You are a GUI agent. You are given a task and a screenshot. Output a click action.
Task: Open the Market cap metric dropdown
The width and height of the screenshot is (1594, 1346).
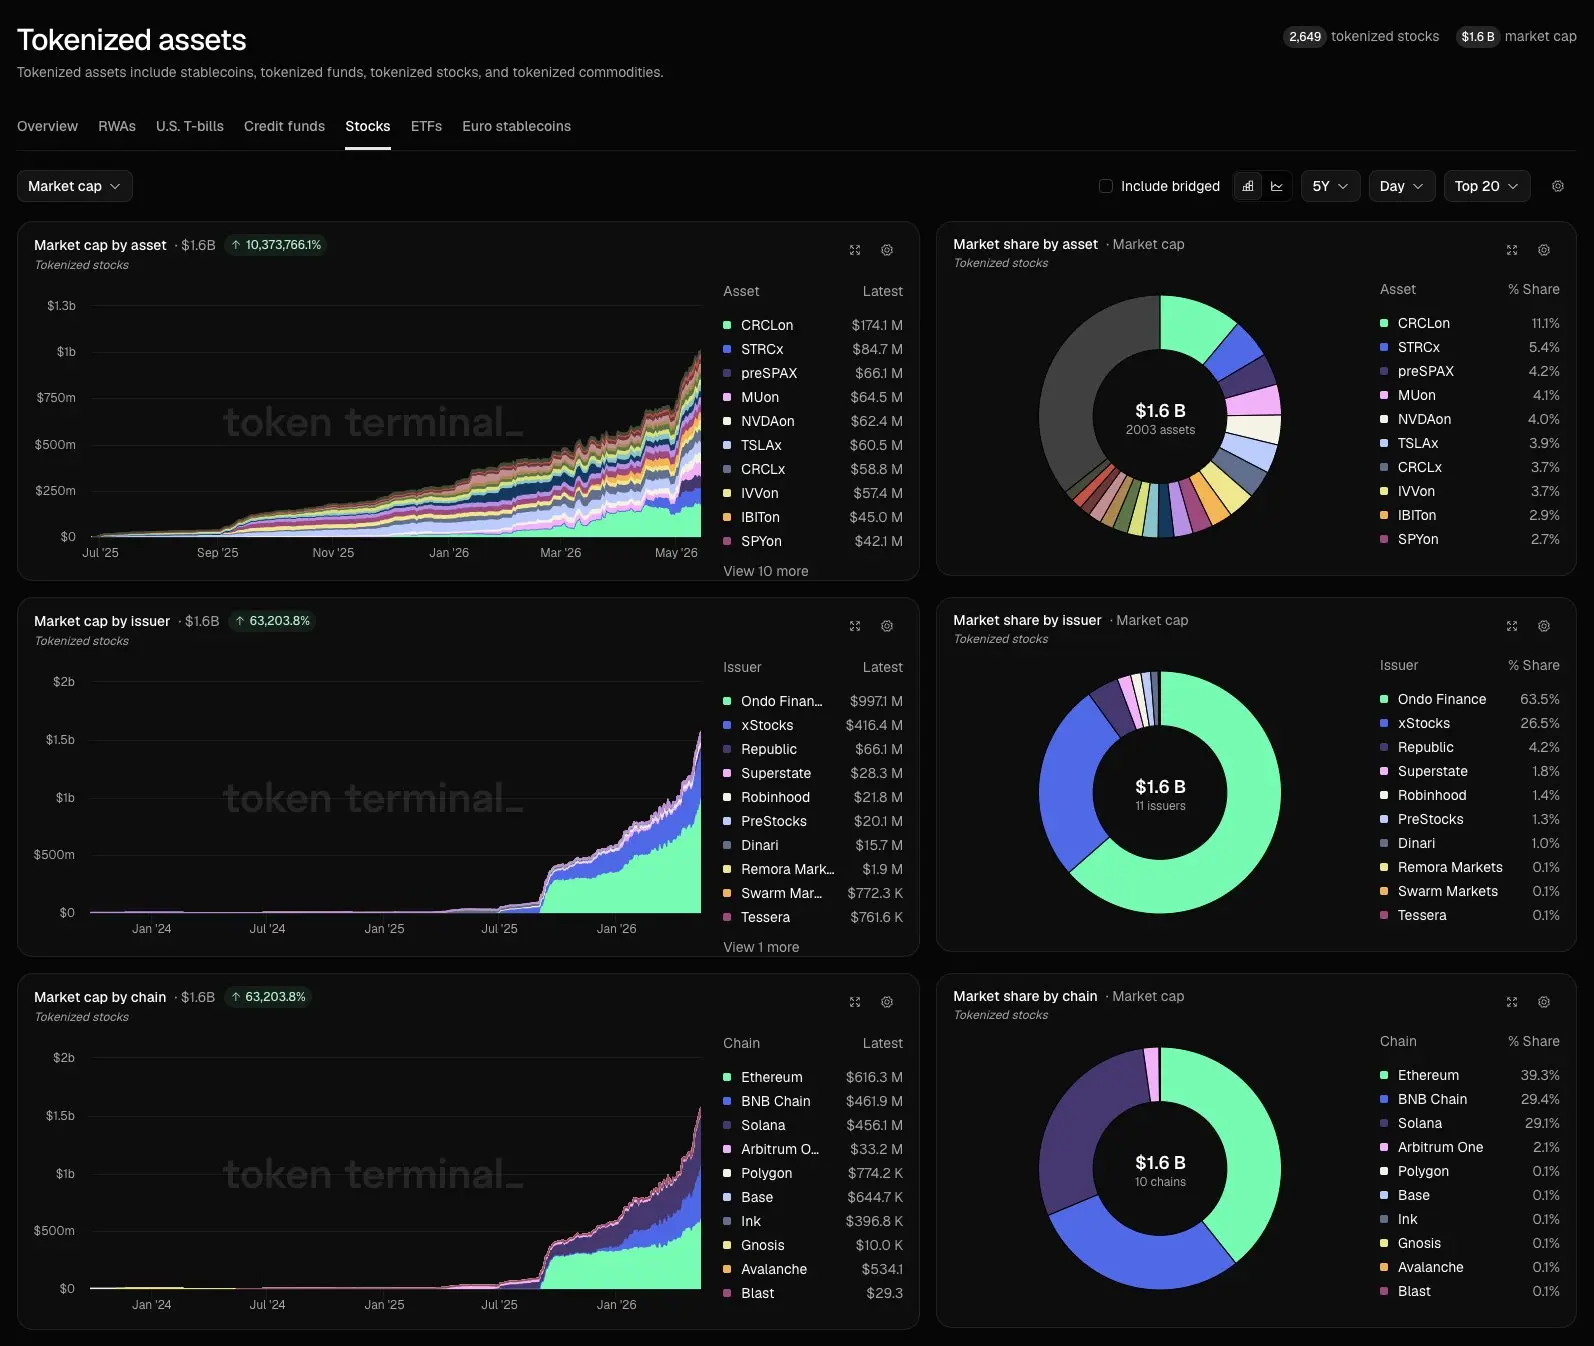click(x=75, y=186)
